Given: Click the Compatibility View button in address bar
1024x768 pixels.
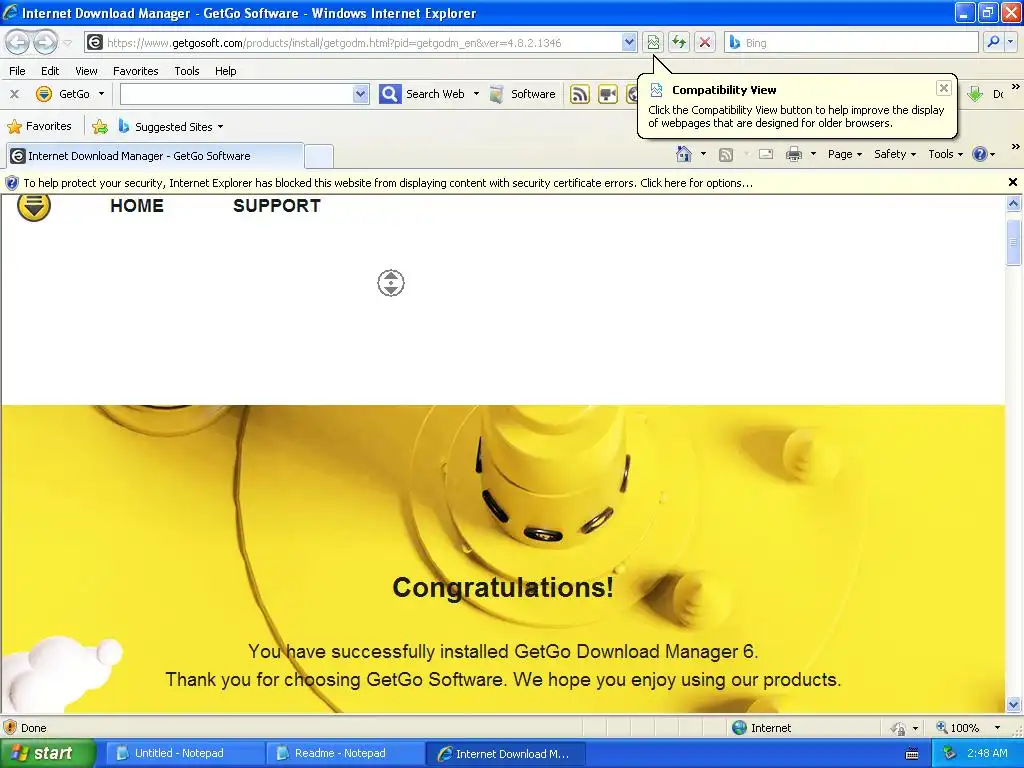Looking at the screenshot, I should pos(653,42).
